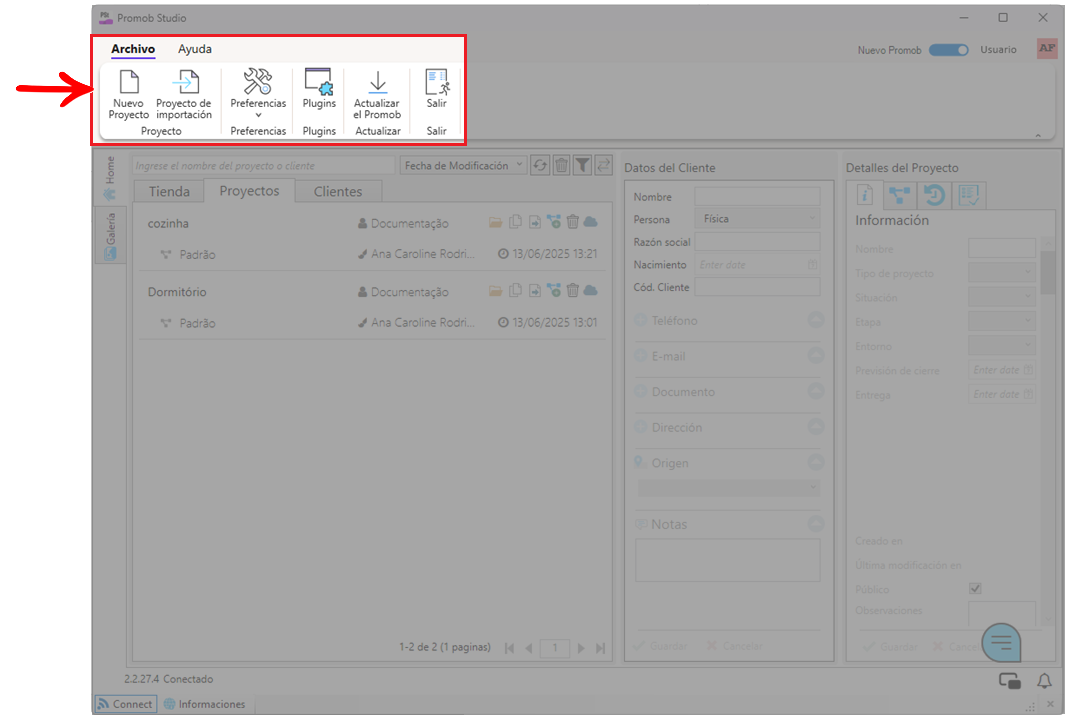Collapse the ribbon with bottom-right chevron
The height and width of the screenshot is (715, 1065).
(1038, 136)
